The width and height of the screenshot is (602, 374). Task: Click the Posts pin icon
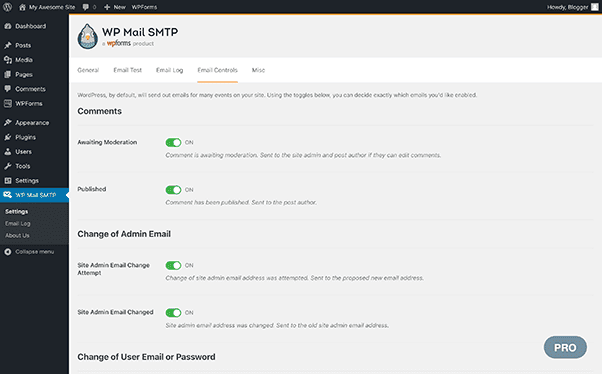(8, 45)
